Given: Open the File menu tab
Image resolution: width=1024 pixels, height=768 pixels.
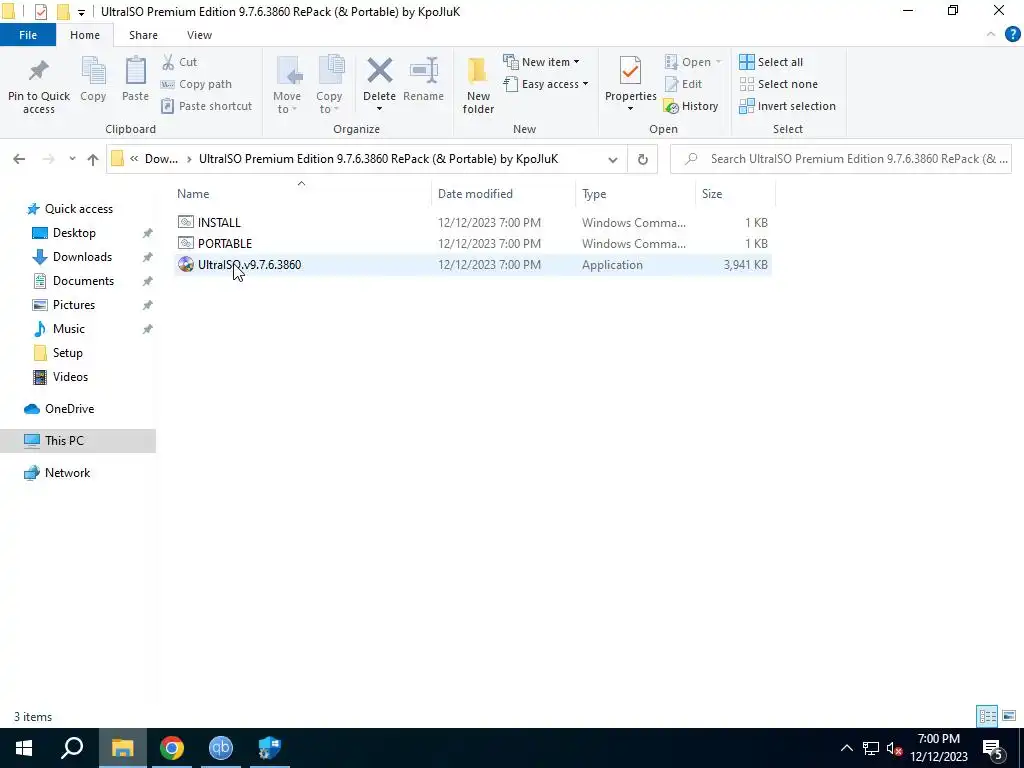Looking at the screenshot, I should click(27, 35).
